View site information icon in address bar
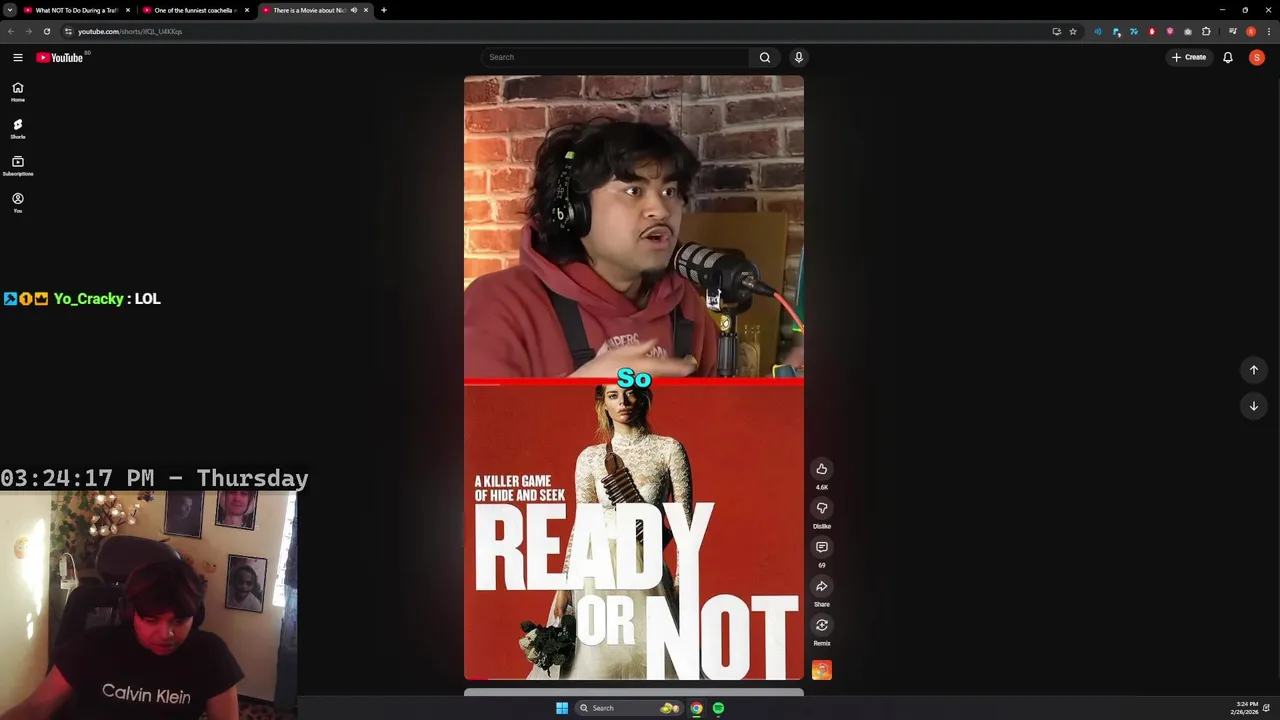 [x=68, y=31]
